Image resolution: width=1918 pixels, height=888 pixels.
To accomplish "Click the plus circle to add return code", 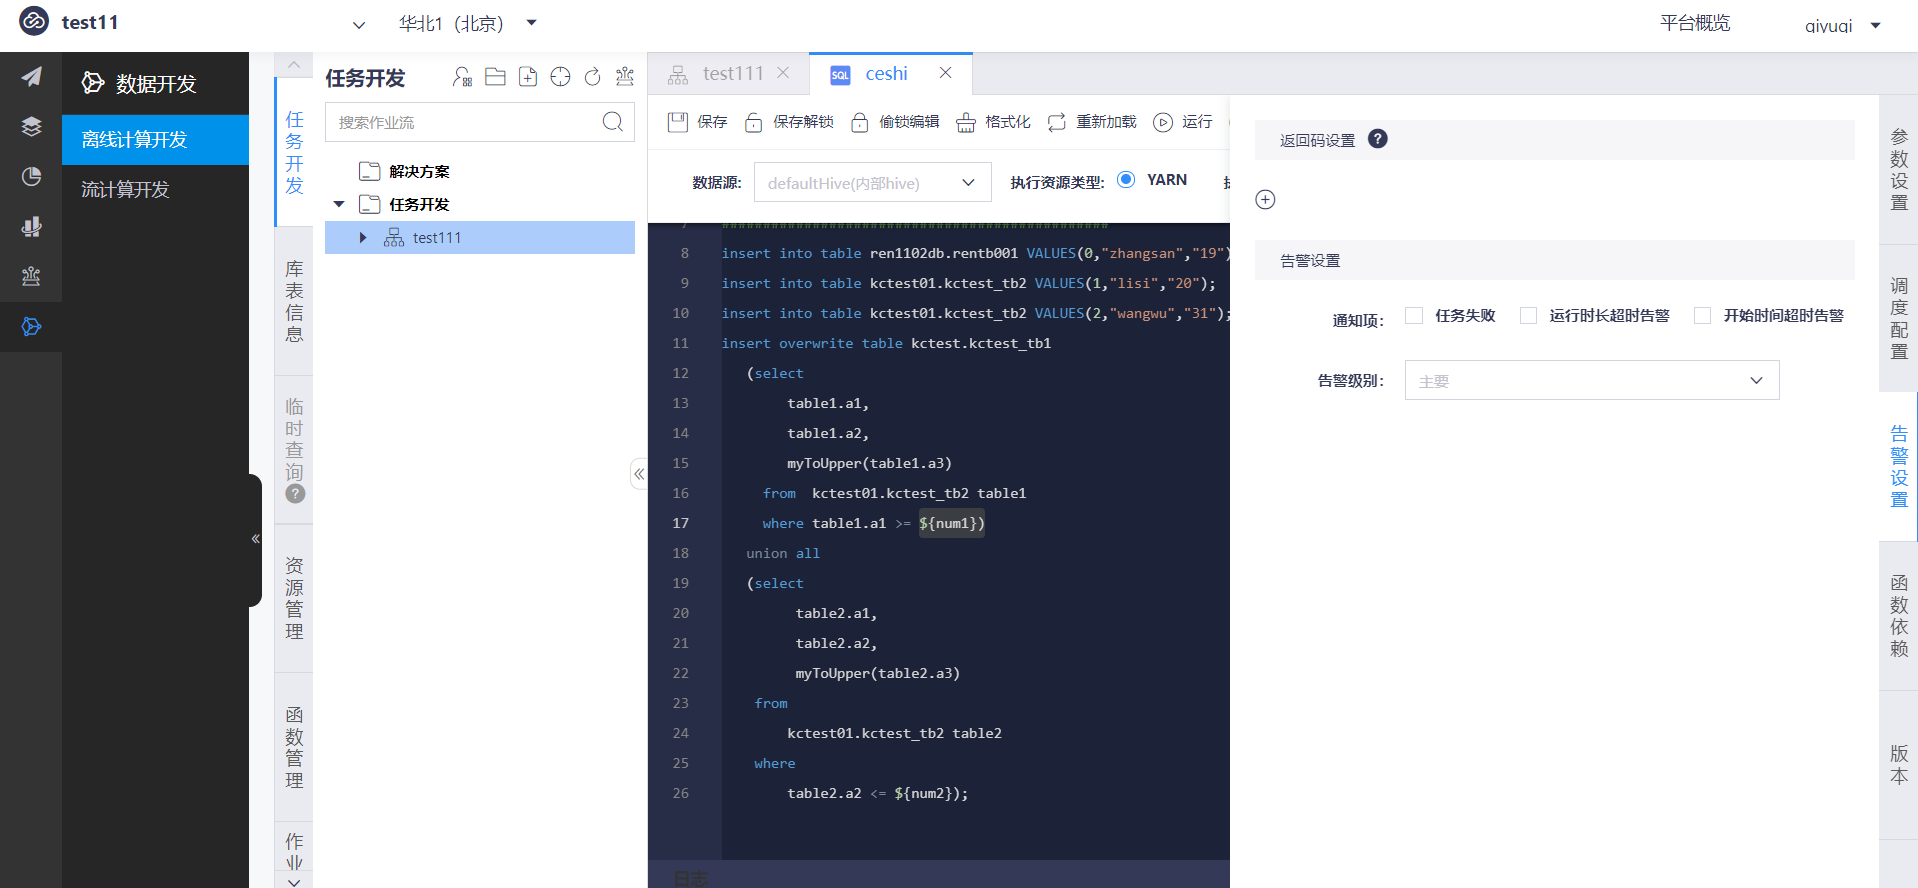I will point(1265,200).
